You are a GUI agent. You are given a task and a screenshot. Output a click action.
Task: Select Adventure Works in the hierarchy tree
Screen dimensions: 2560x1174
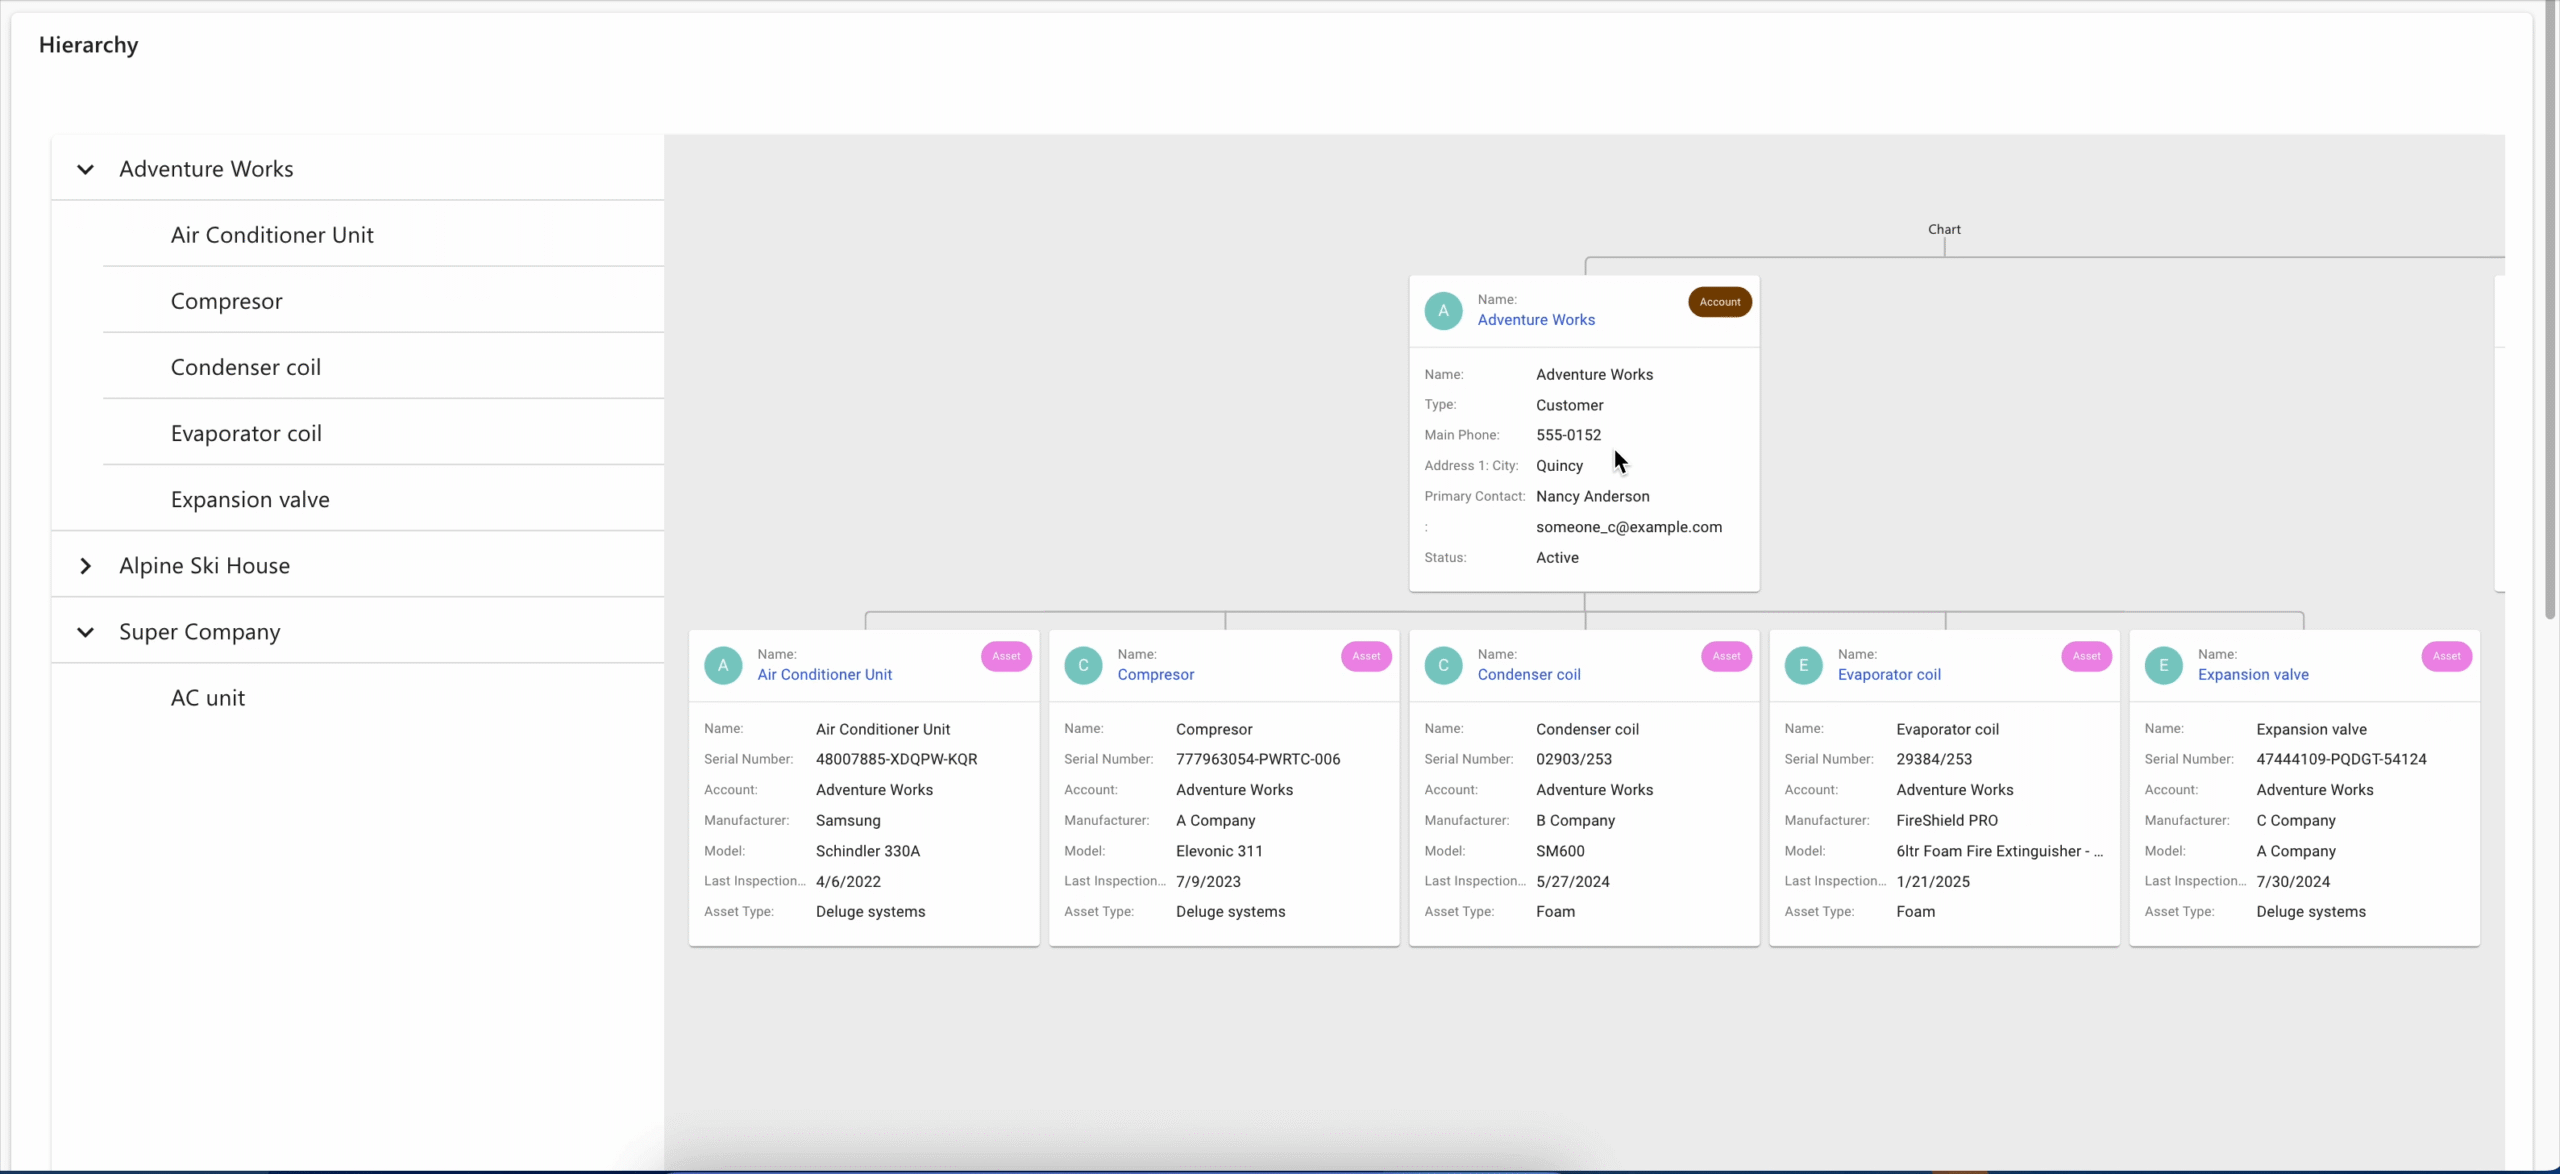click(x=358, y=168)
